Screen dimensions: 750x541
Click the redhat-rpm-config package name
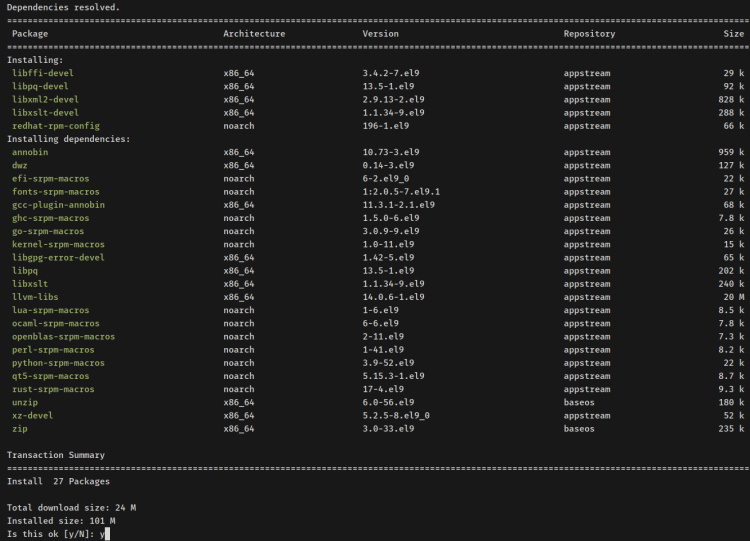55,126
